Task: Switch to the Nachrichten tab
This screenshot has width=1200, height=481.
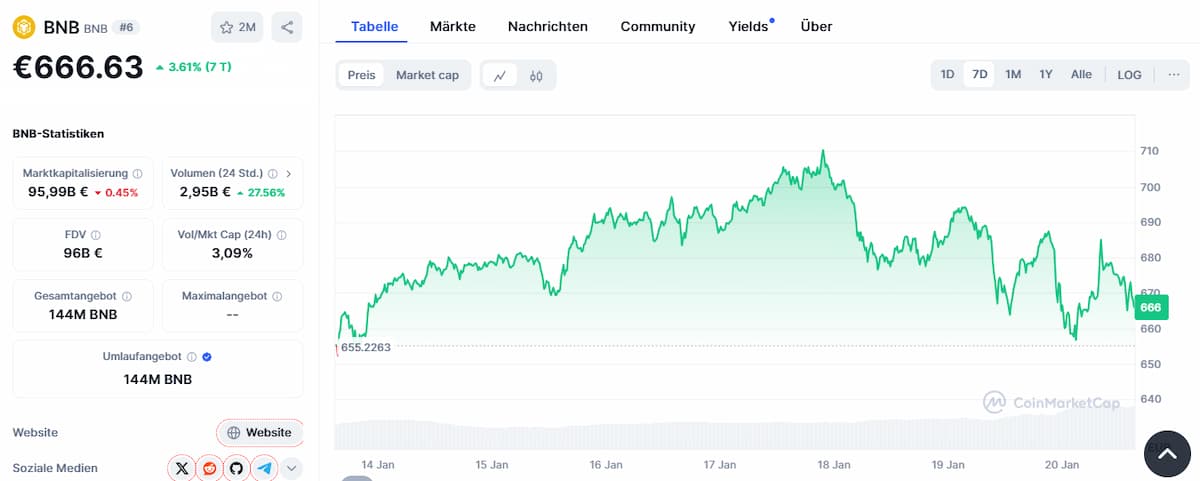Action: pyautogui.click(x=547, y=26)
